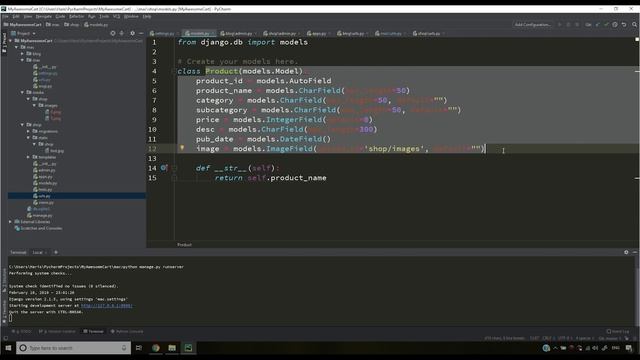Click the PyCharm icon on the taskbar
The image size is (640, 360).
(x=188, y=348)
